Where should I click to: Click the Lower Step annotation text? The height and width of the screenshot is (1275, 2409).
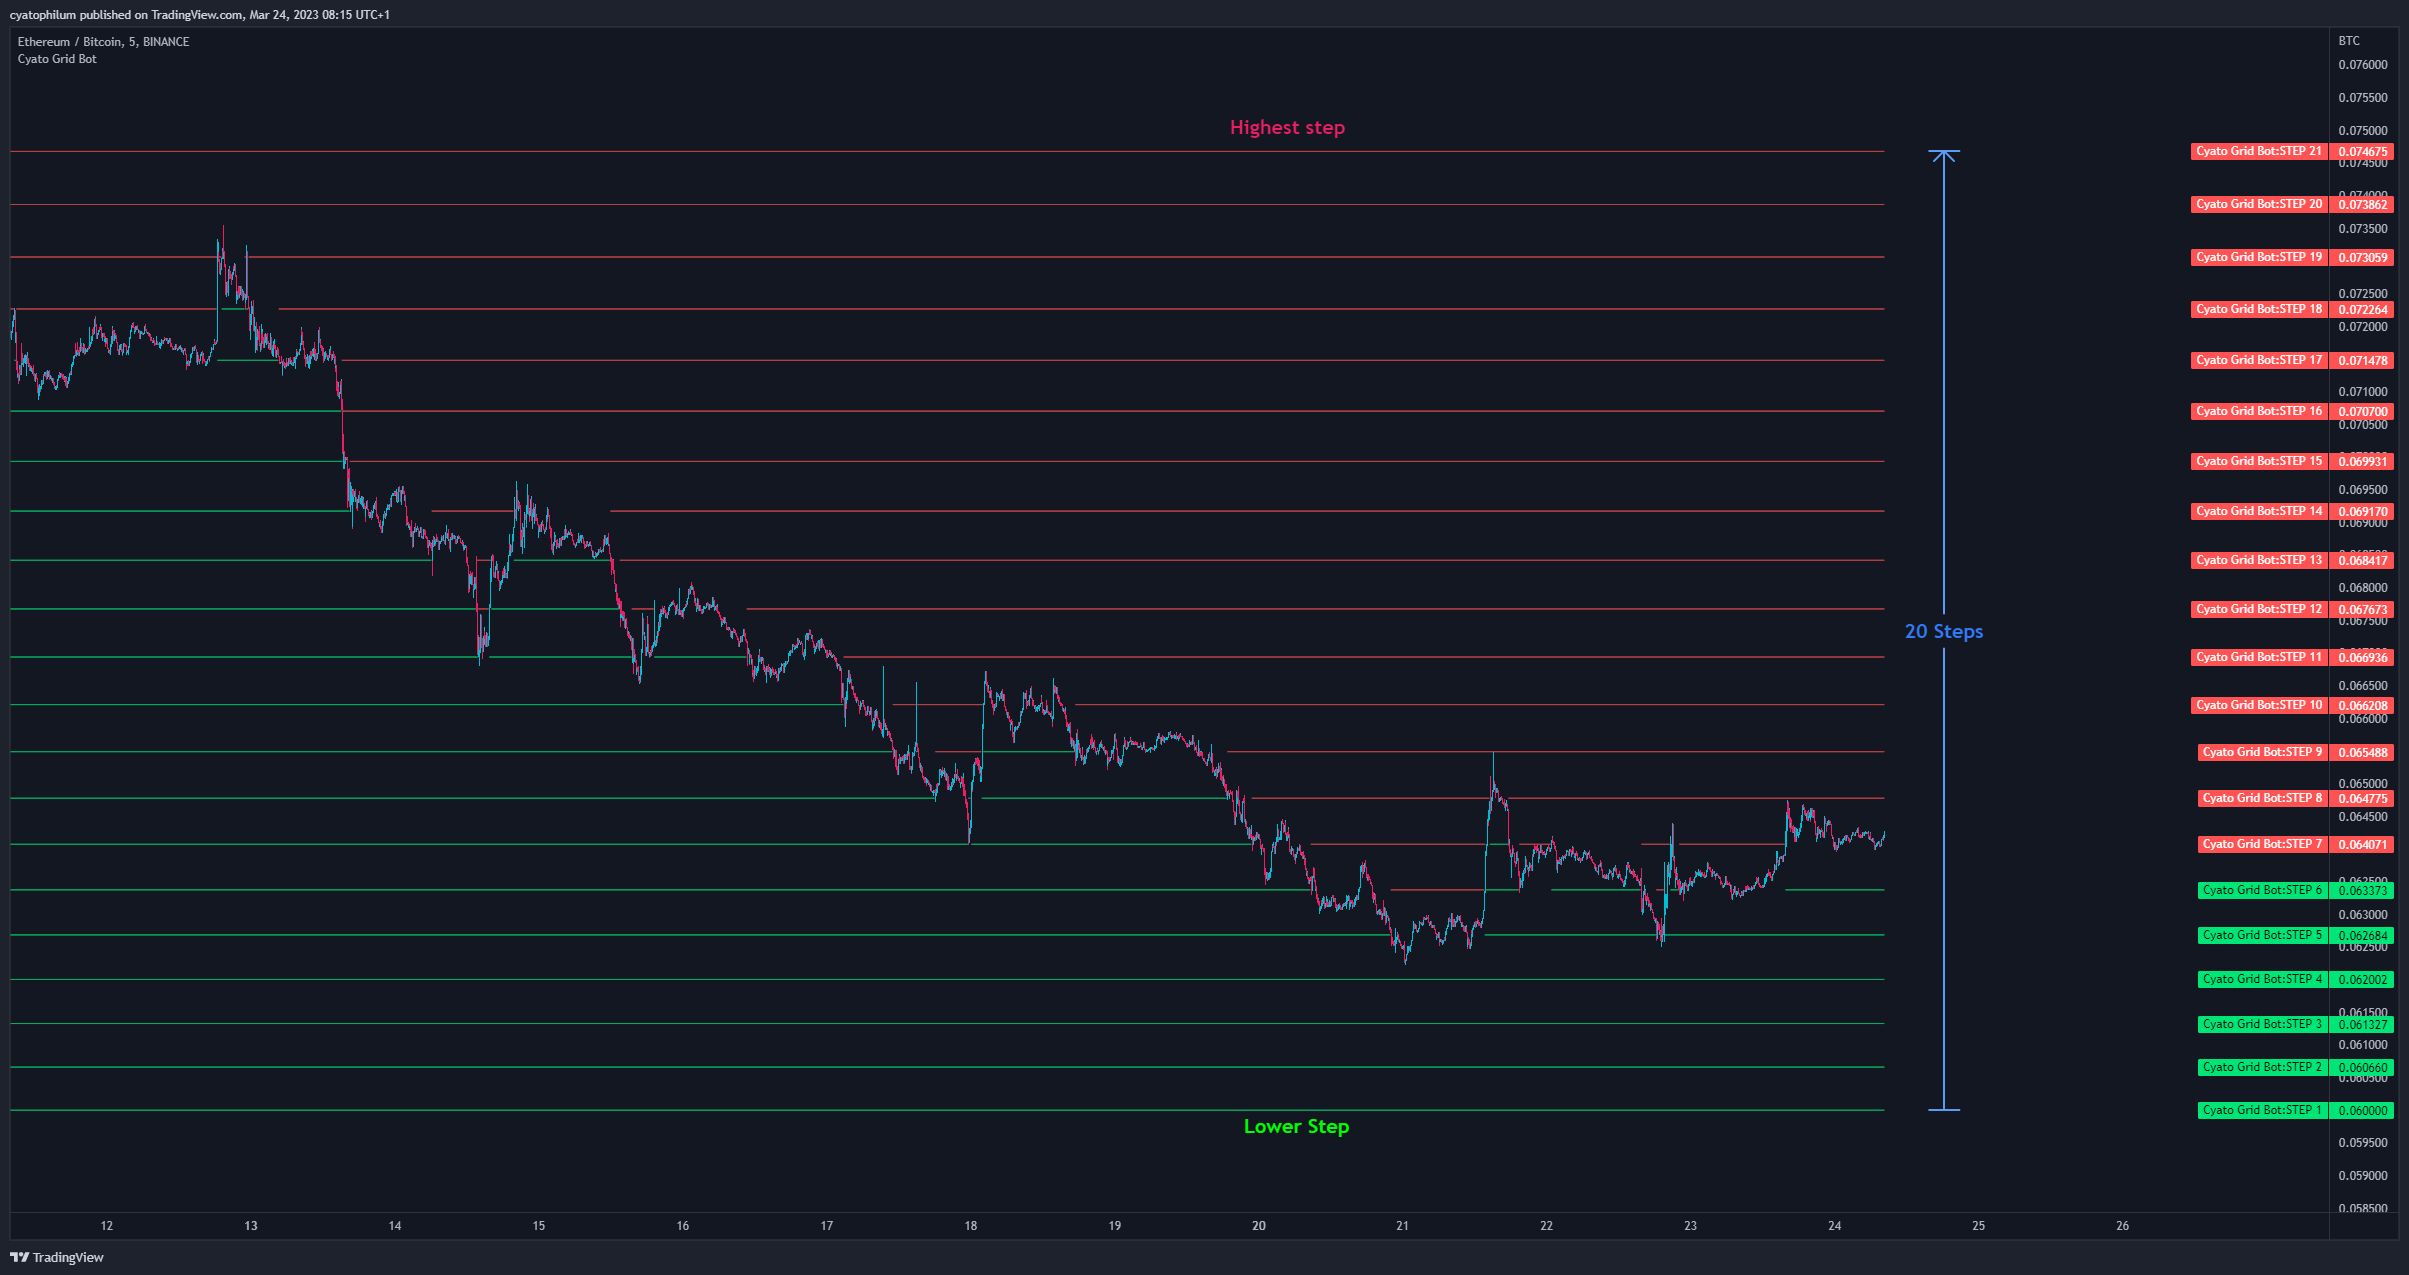pos(1296,1126)
